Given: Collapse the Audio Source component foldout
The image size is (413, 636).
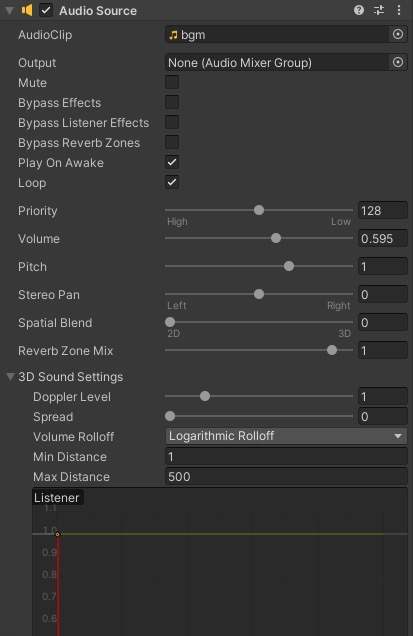Looking at the screenshot, I should click(9, 11).
